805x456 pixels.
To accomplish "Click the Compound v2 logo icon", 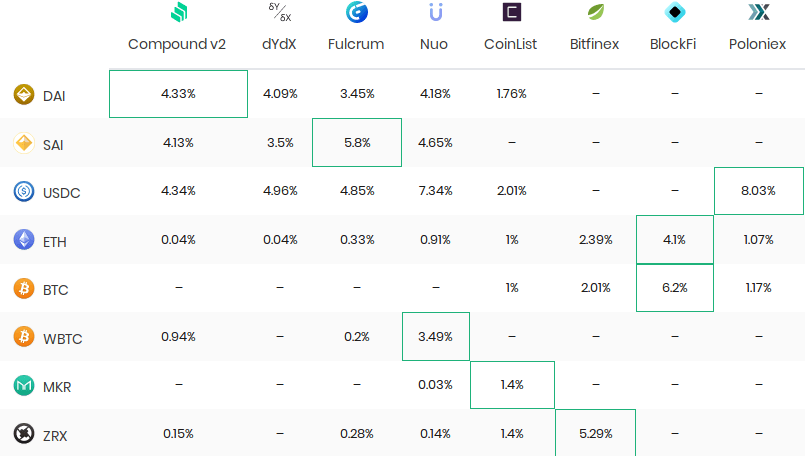I will (178, 13).
